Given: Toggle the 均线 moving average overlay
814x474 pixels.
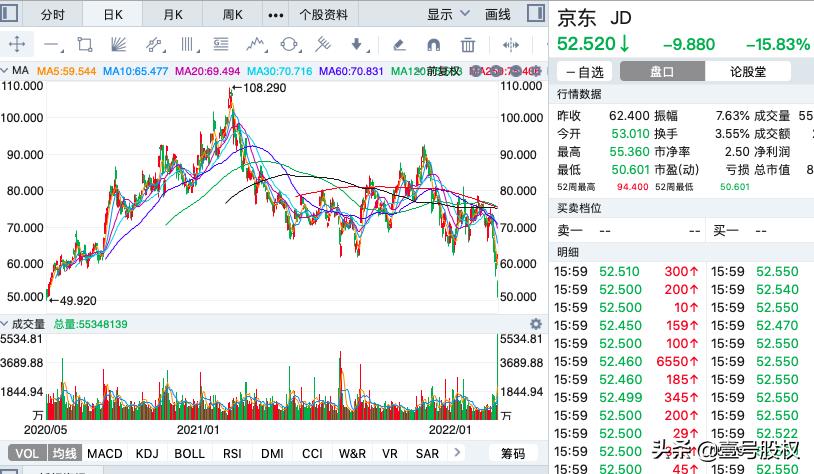Looking at the screenshot, I should [x=64, y=453].
